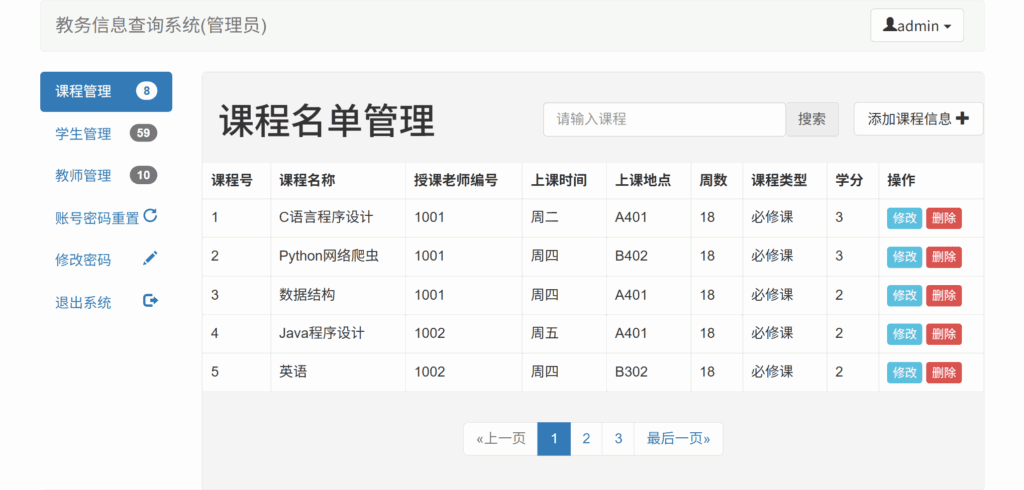Select 账号密码重置 menu item
The width and height of the screenshot is (1024, 490).
click(x=106, y=218)
